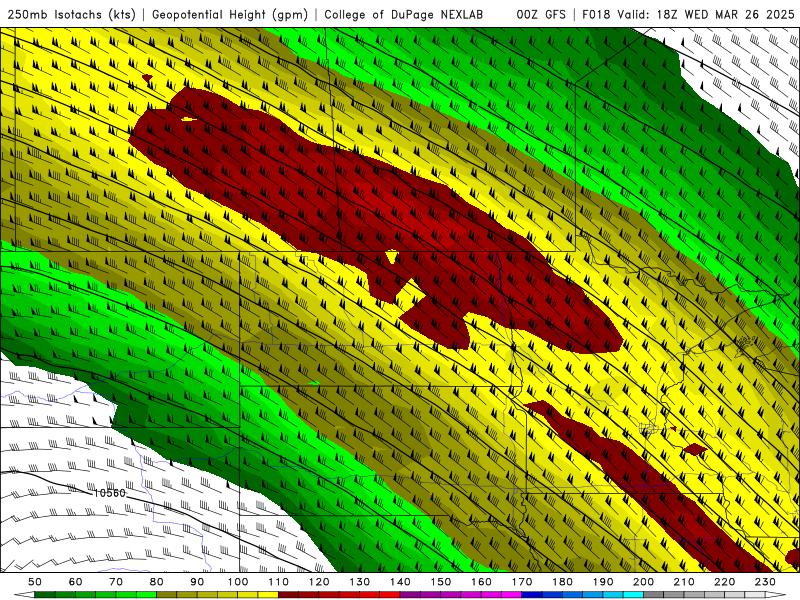Click the 80 value on the legend
The height and width of the screenshot is (600, 800).
coord(156,582)
